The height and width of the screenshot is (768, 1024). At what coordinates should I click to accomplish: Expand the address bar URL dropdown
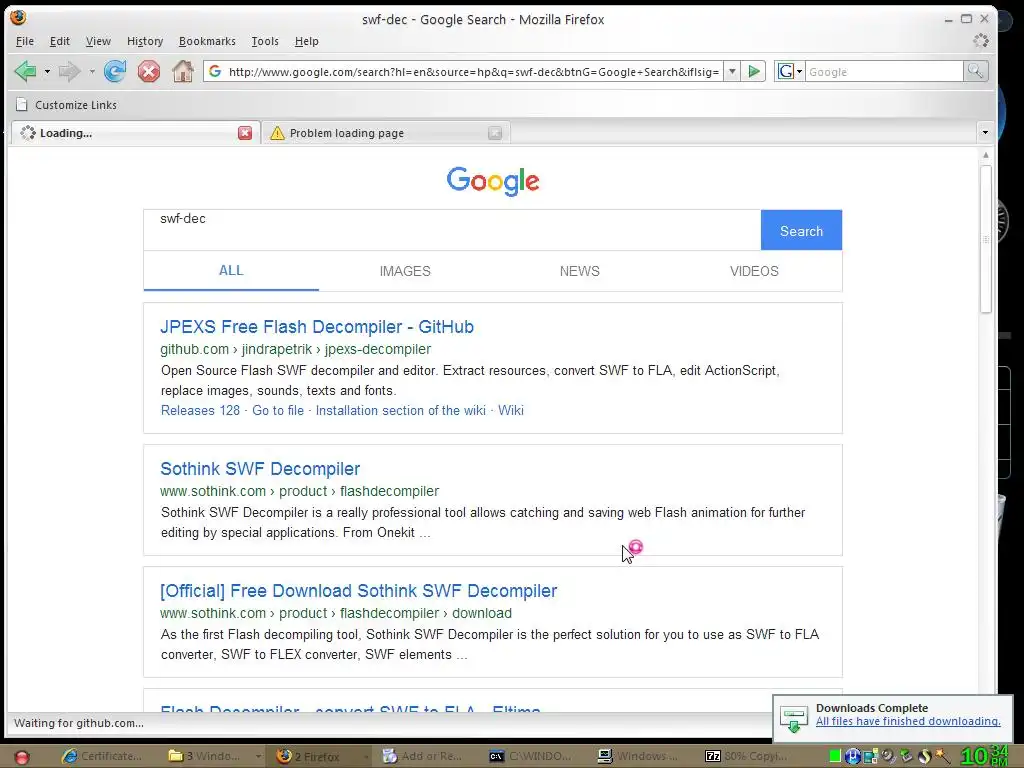(732, 71)
